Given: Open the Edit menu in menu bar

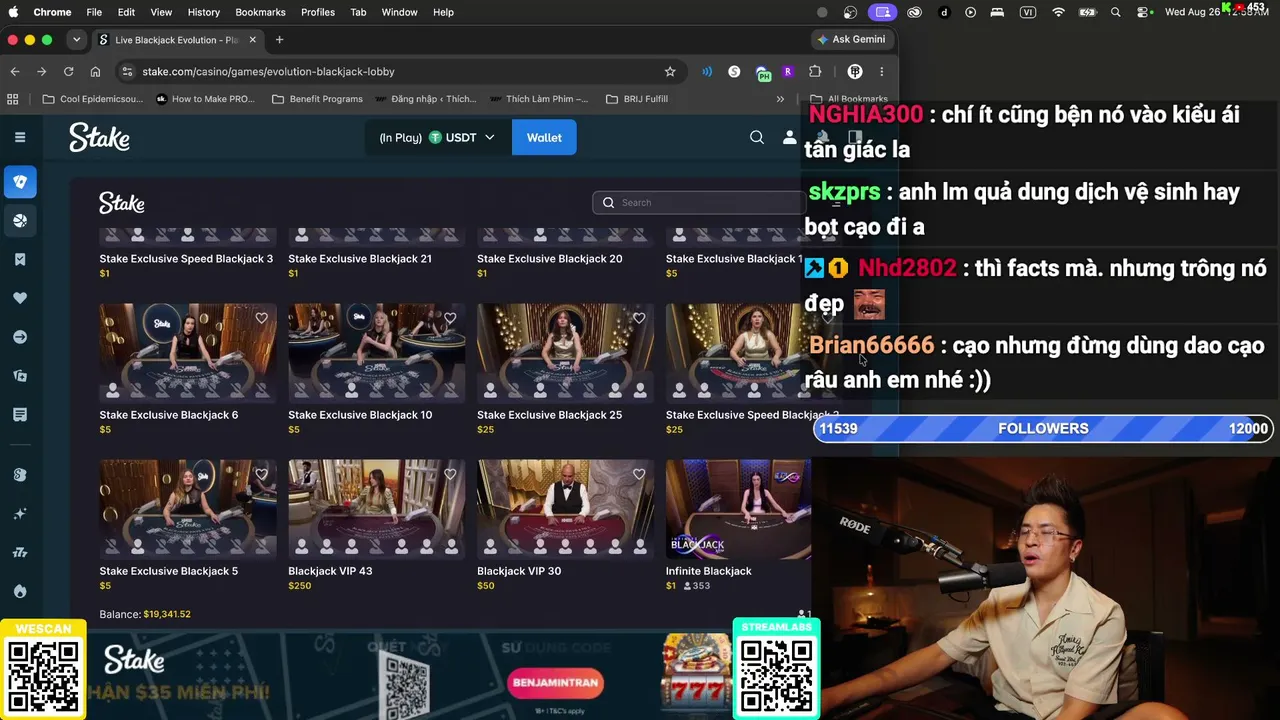Looking at the screenshot, I should (126, 12).
